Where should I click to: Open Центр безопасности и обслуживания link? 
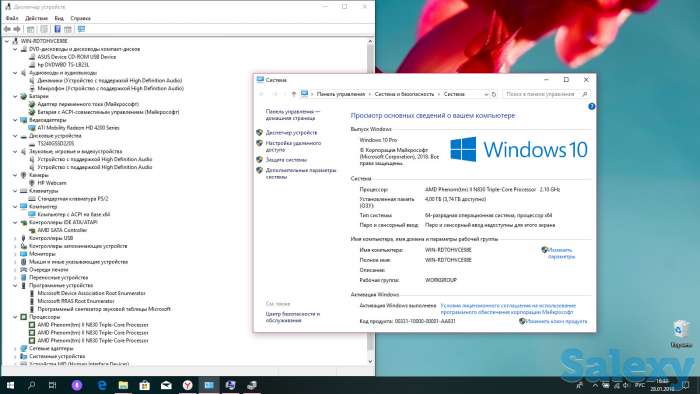pyautogui.click(x=292, y=317)
